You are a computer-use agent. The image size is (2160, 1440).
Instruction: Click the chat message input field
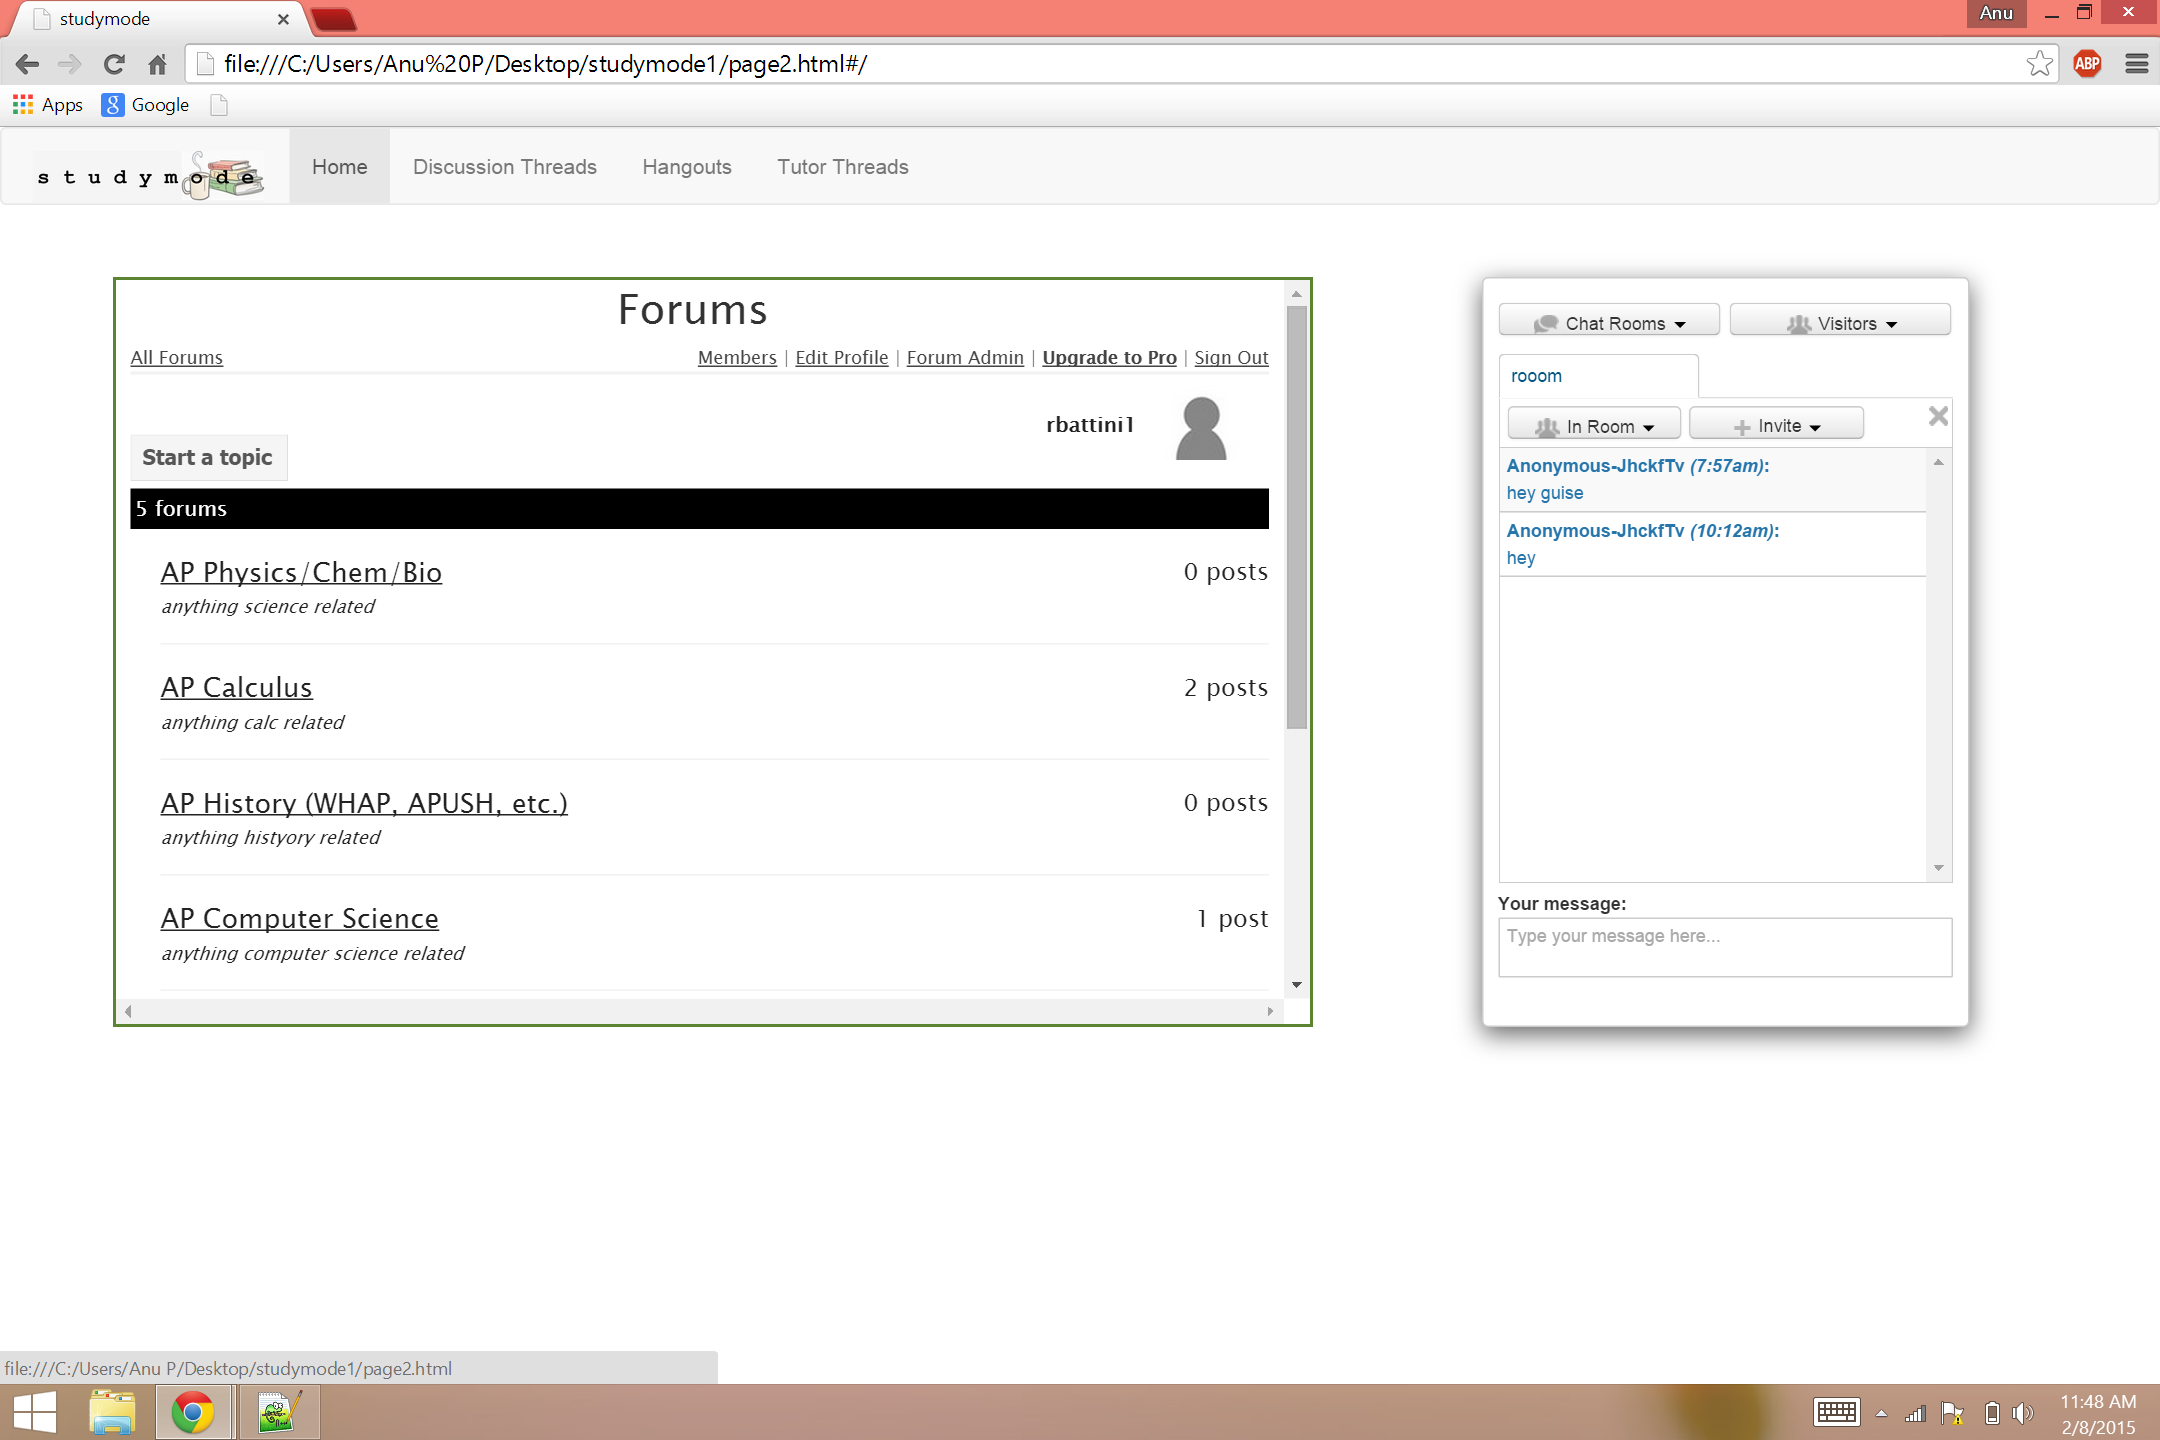pos(1724,946)
